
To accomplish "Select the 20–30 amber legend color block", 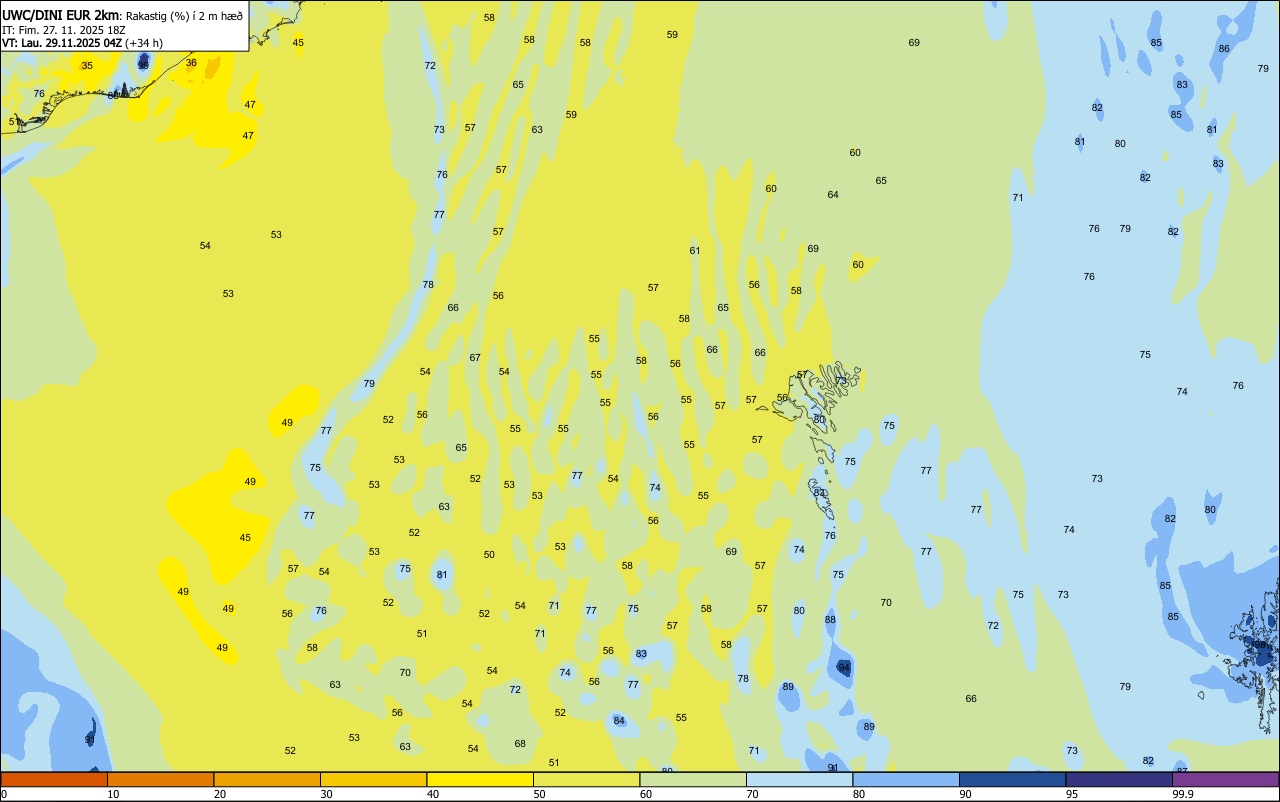I will click(267, 779).
